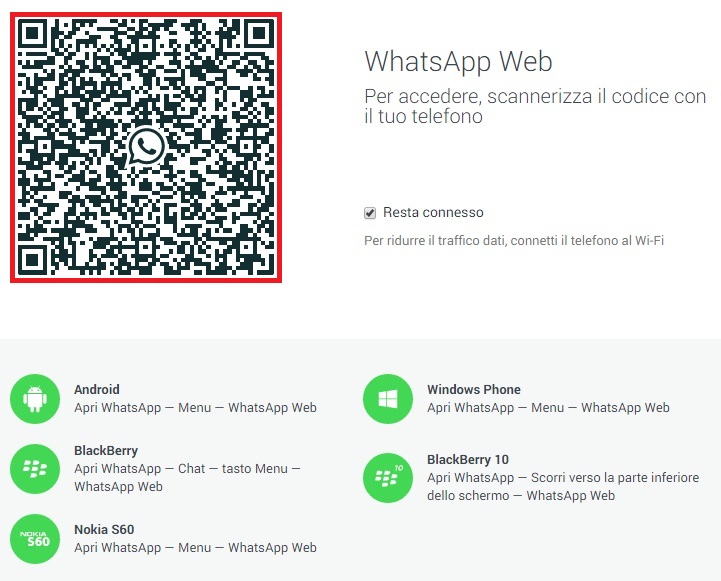Click the BlackBerry 10 logo icon

tap(388, 478)
